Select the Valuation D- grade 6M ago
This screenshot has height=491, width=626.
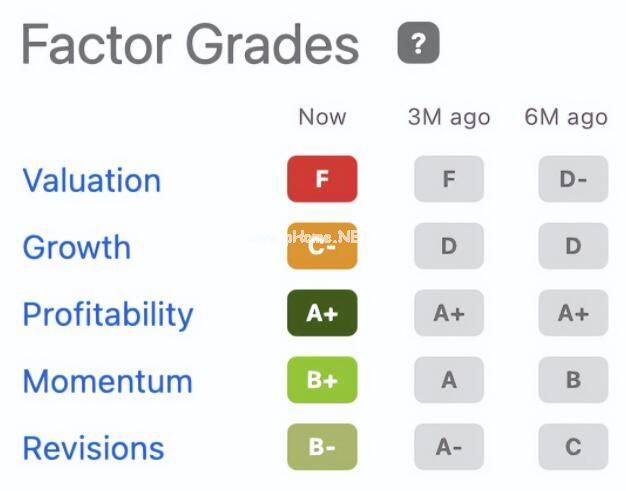point(573,179)
